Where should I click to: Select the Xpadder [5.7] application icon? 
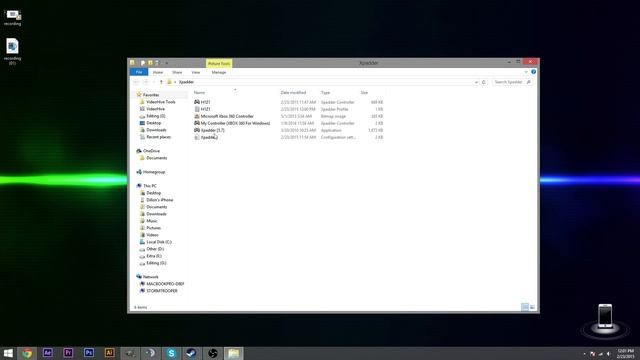(197, 130)
